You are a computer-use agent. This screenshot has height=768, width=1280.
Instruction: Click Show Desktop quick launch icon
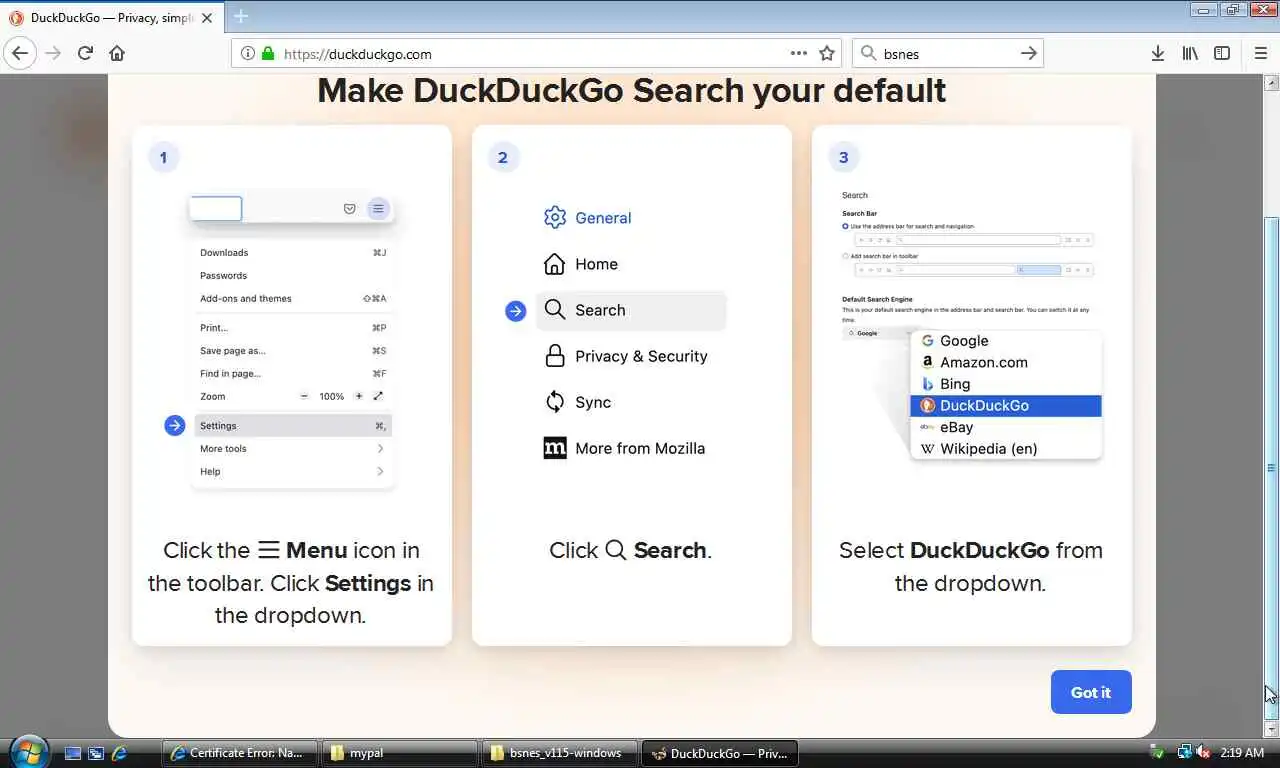[73, 753]
